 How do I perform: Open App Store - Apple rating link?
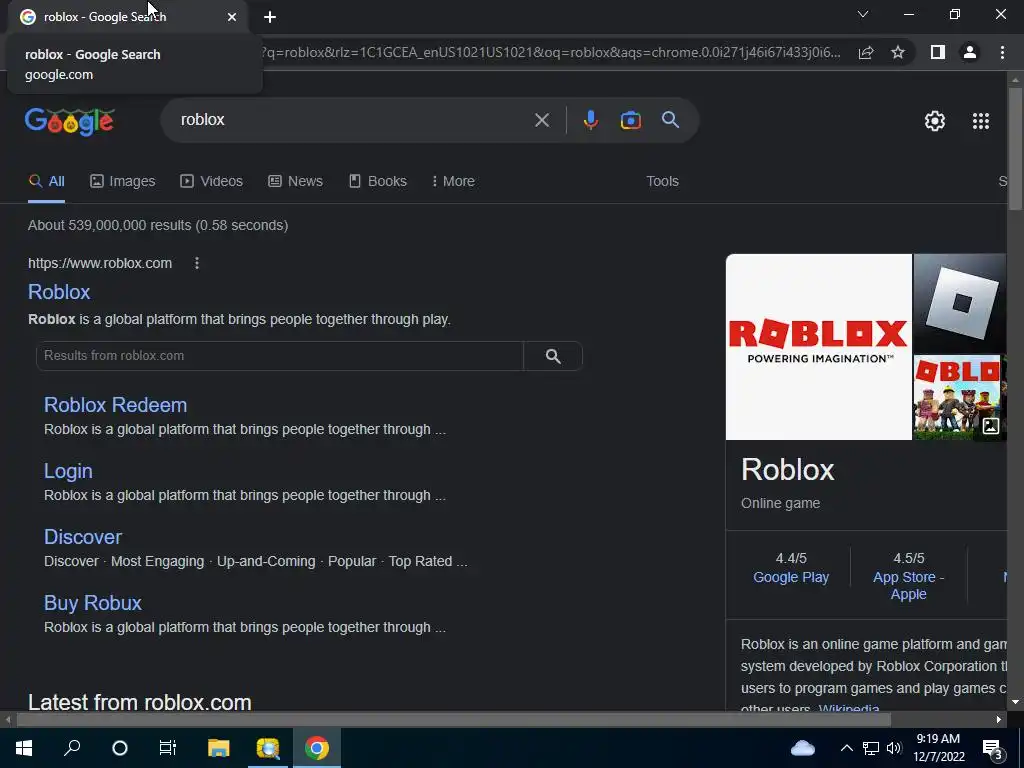(x=908, y=586)
